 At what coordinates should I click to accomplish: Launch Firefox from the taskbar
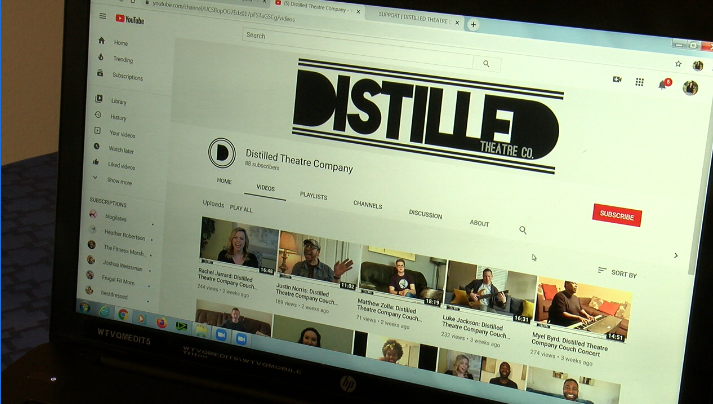[161, 323]
